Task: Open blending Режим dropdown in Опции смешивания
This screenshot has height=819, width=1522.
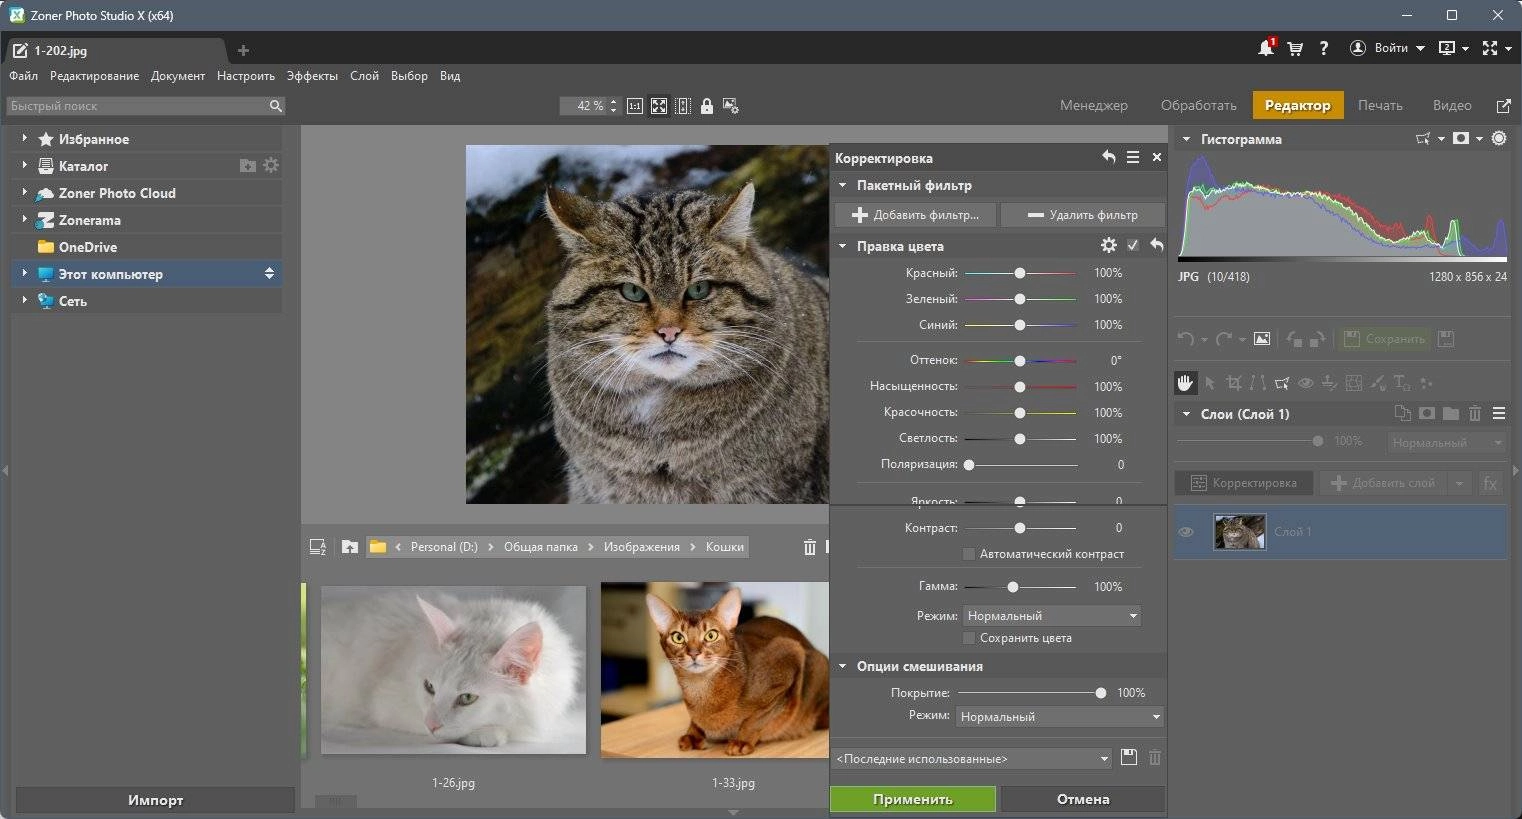Action: click(1060, 717)
